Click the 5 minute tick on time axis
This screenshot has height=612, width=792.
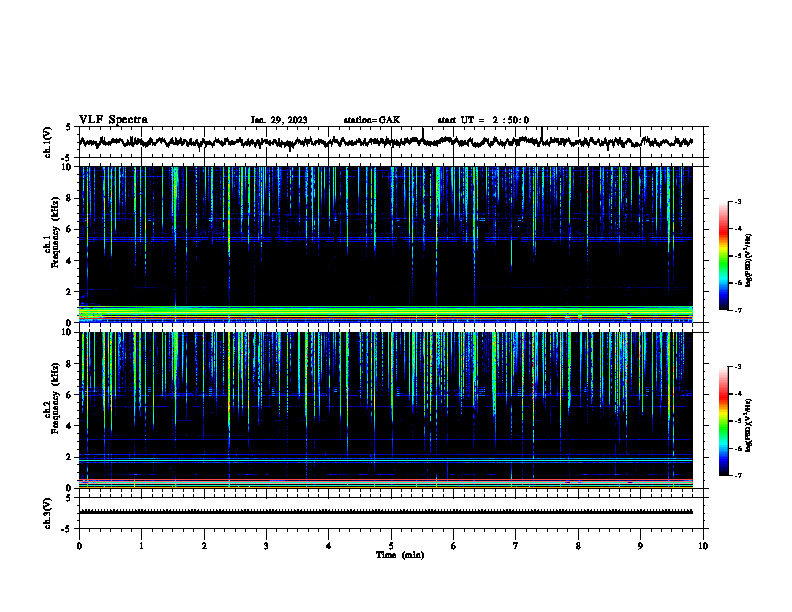[x=391, y=546]
